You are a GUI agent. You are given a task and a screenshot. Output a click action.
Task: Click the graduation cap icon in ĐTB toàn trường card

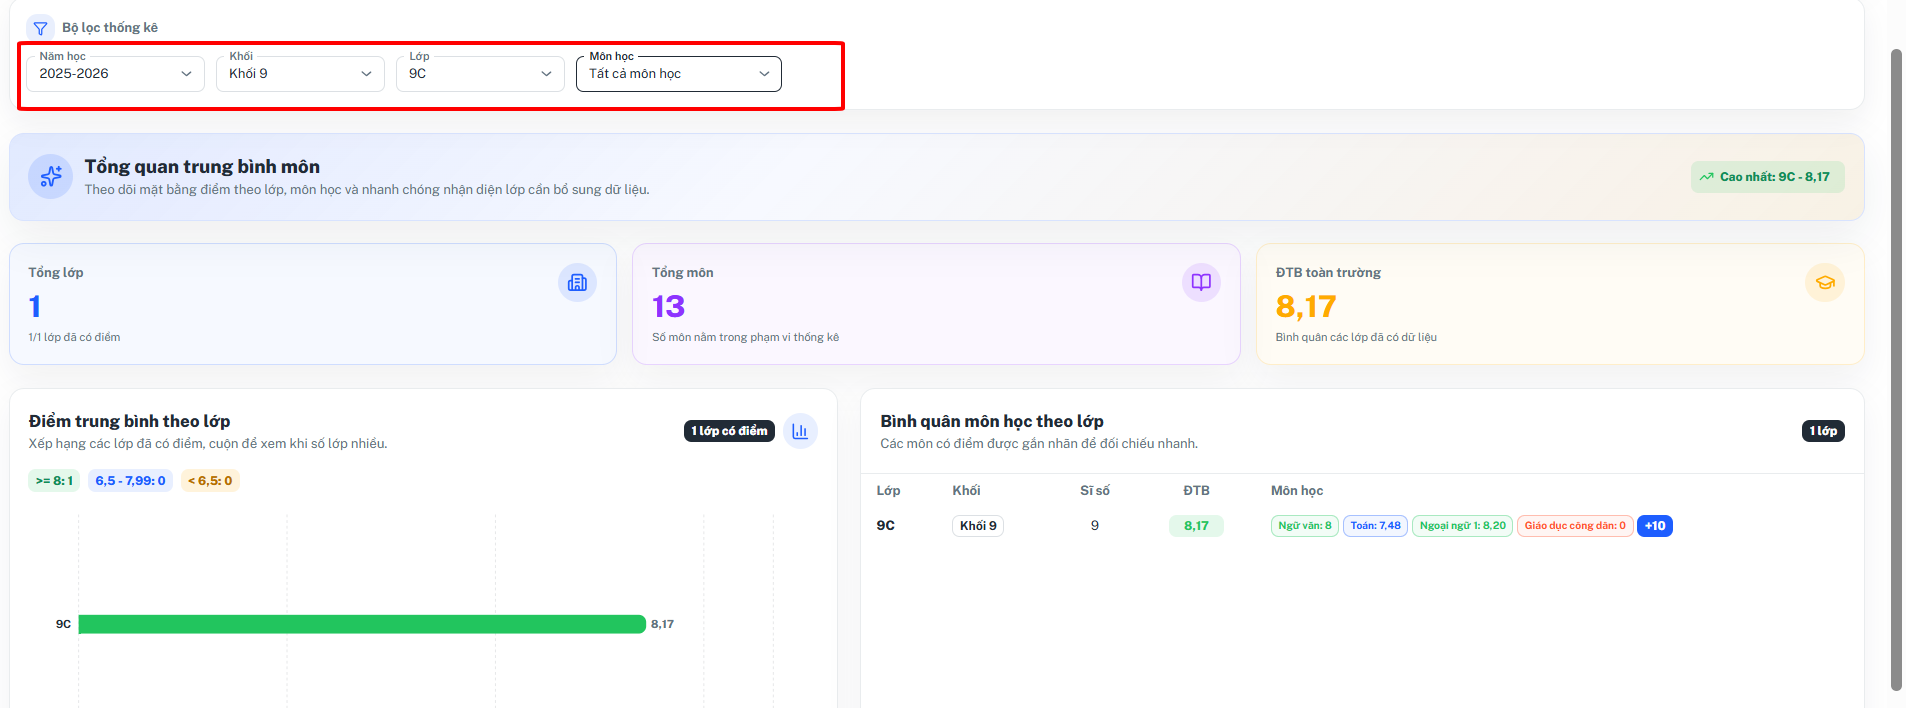pyautogui.click(x=1825, y=283)
